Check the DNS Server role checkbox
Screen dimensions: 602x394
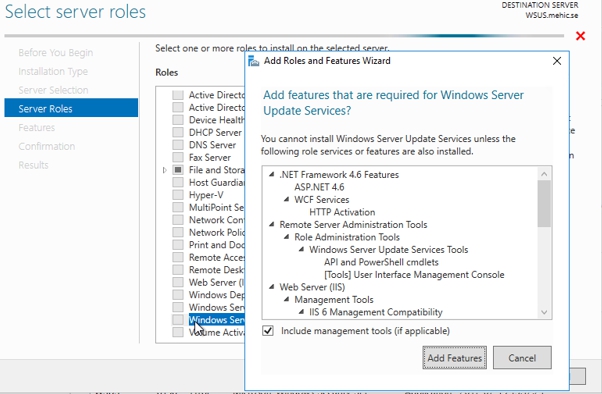coord(178,145)
